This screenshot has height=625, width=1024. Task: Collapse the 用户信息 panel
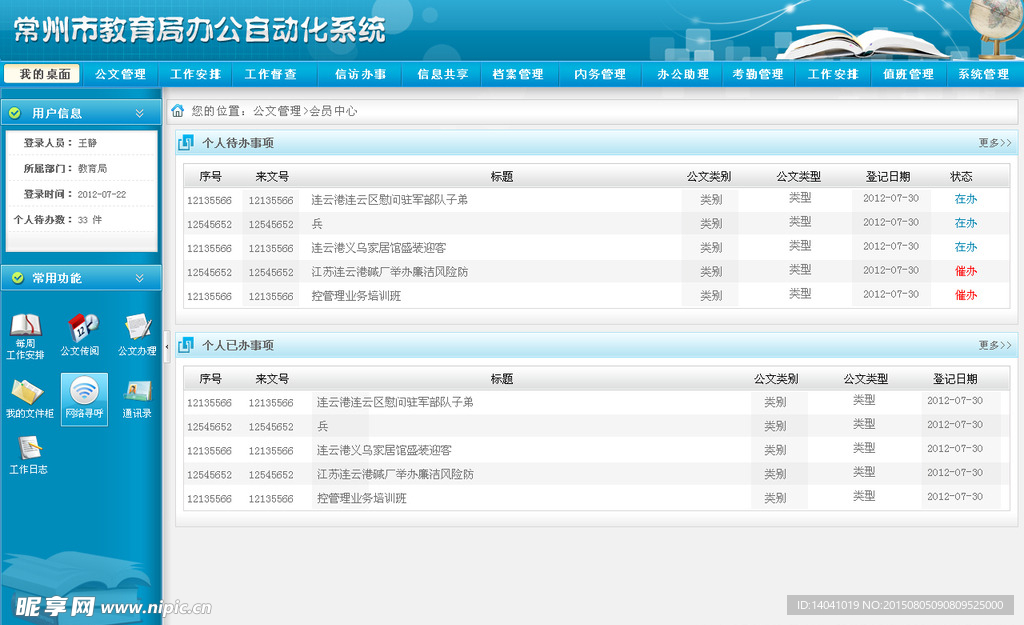tap(140, 113)
